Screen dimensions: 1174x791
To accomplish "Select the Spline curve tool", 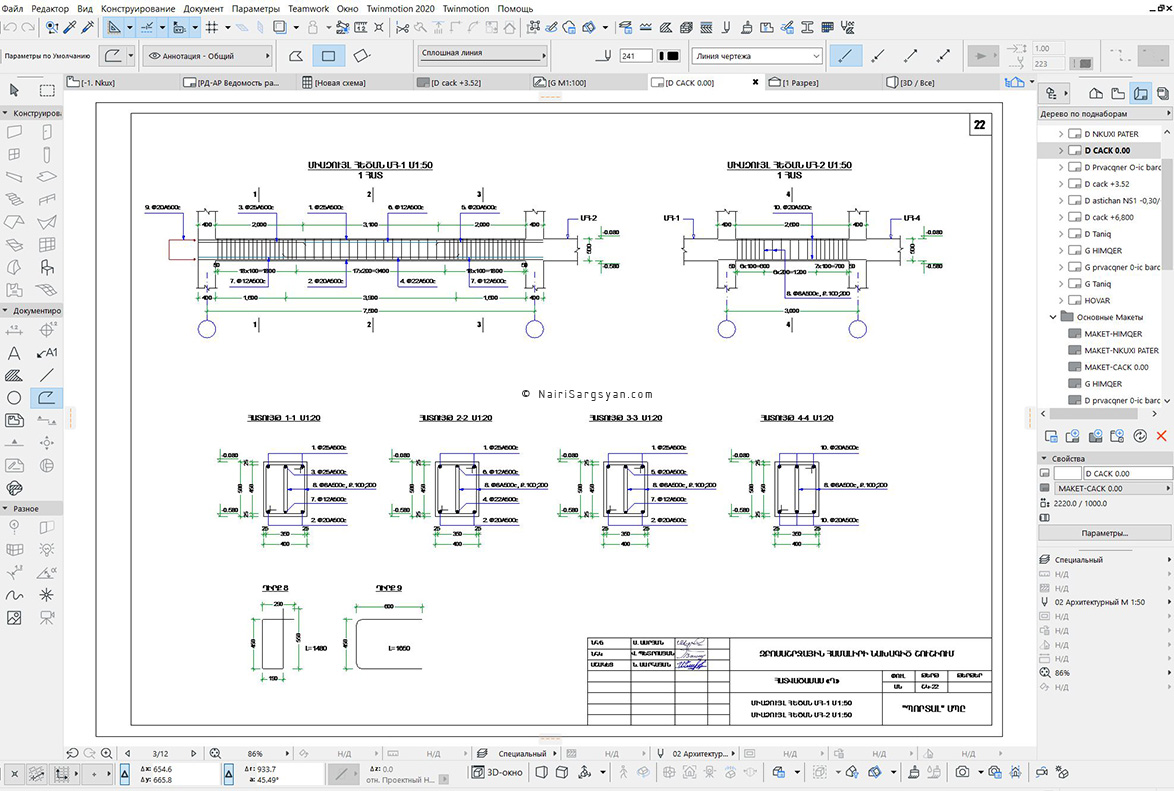I will tap(14, 595).
